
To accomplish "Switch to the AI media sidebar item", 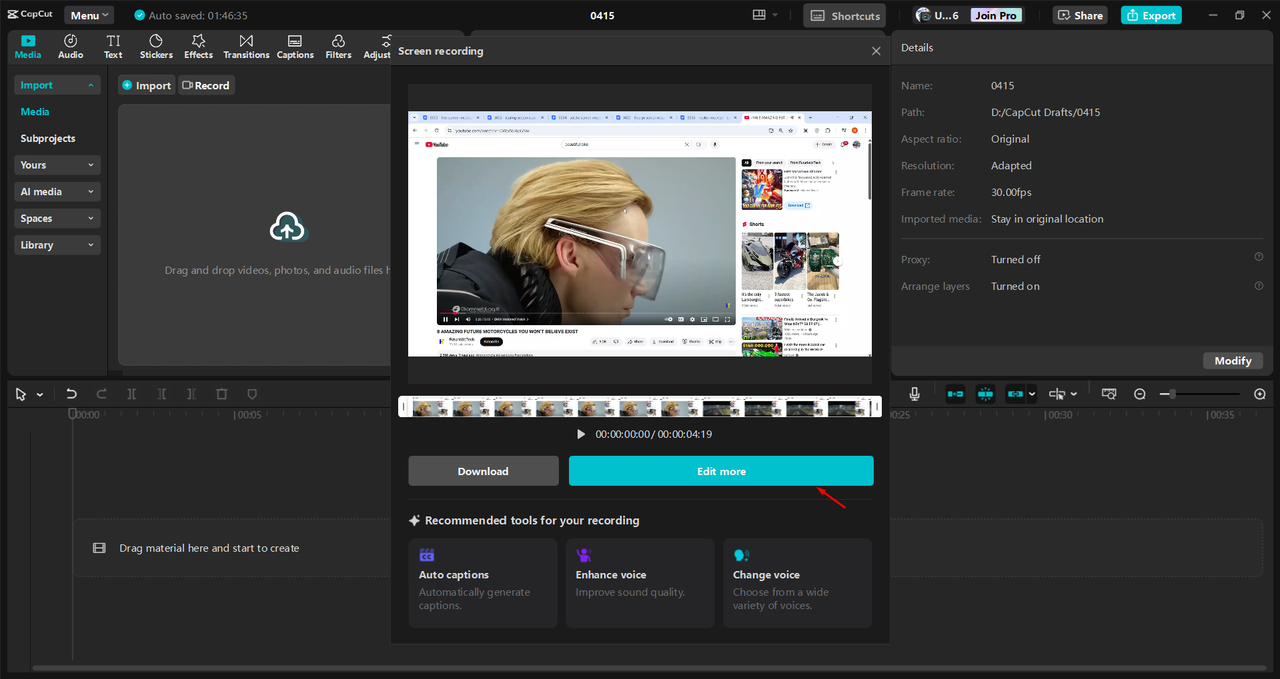I will click(x=57, y=191).
